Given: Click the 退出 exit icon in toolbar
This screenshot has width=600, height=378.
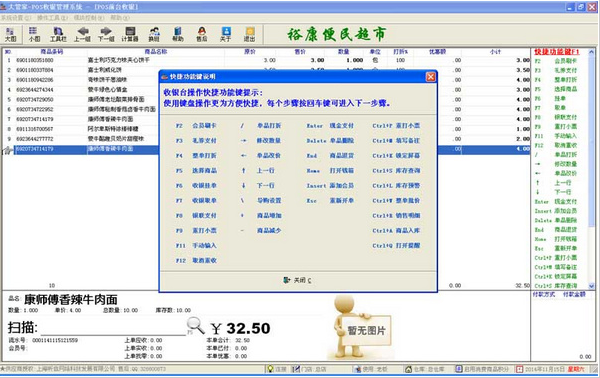Looking at the screenshot, I should coord(249,34).
